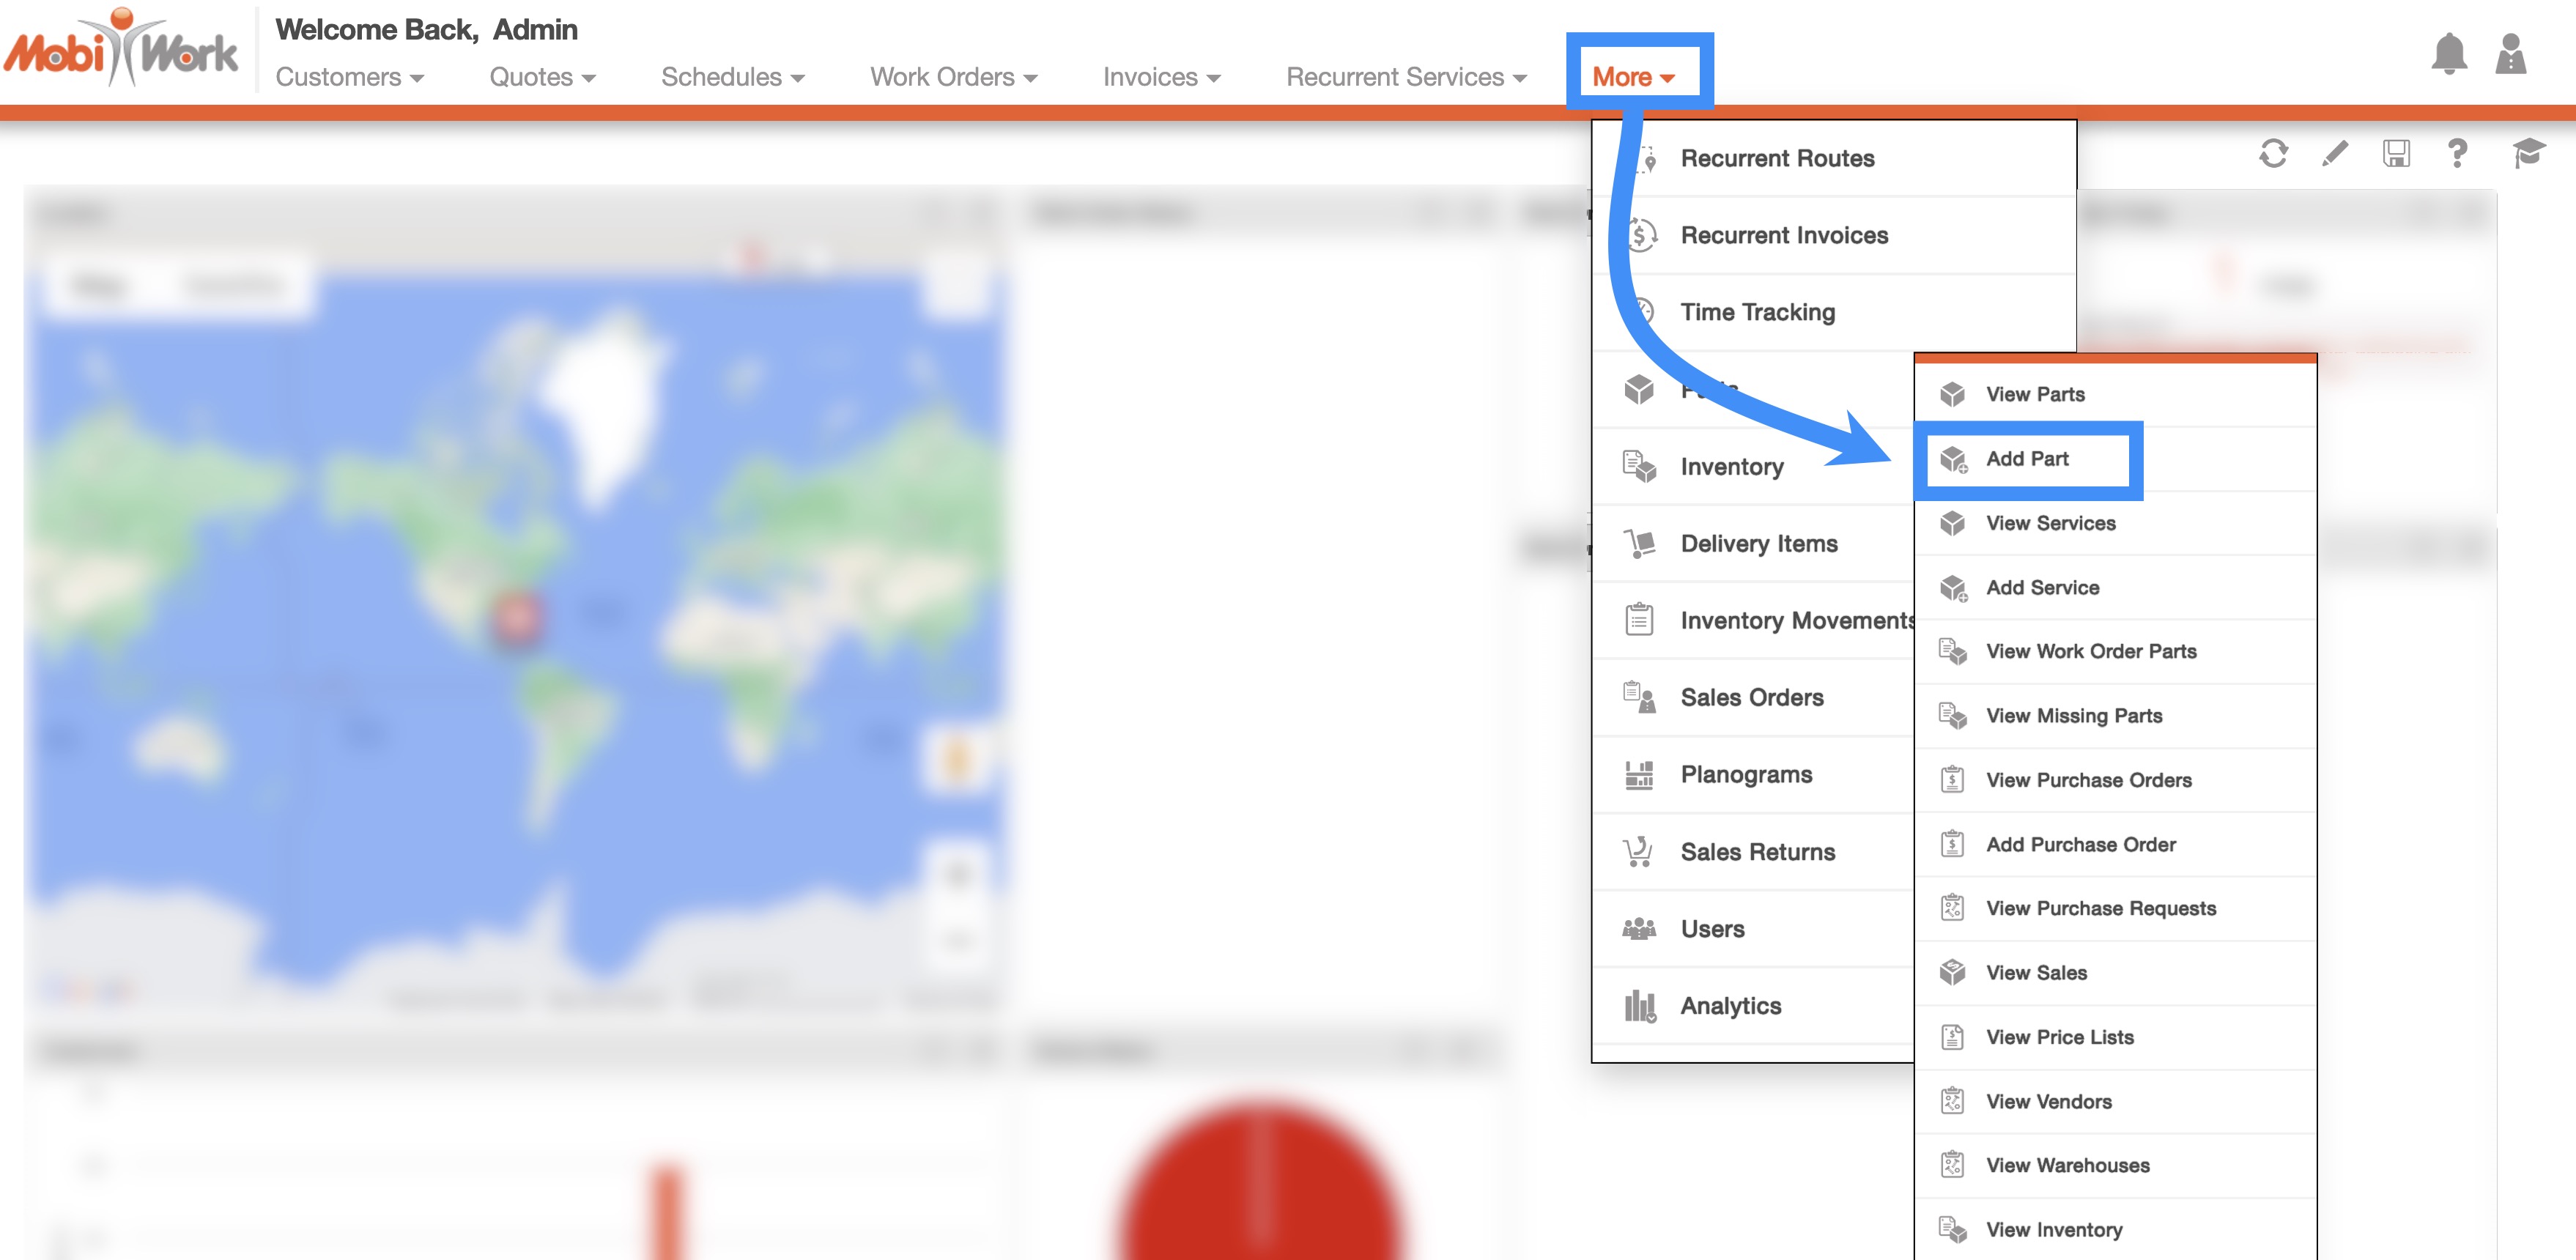This screenshot has height=1260, width=2576.
Task: Choose View Purchase Orders option
Action: pos(2088,780)
